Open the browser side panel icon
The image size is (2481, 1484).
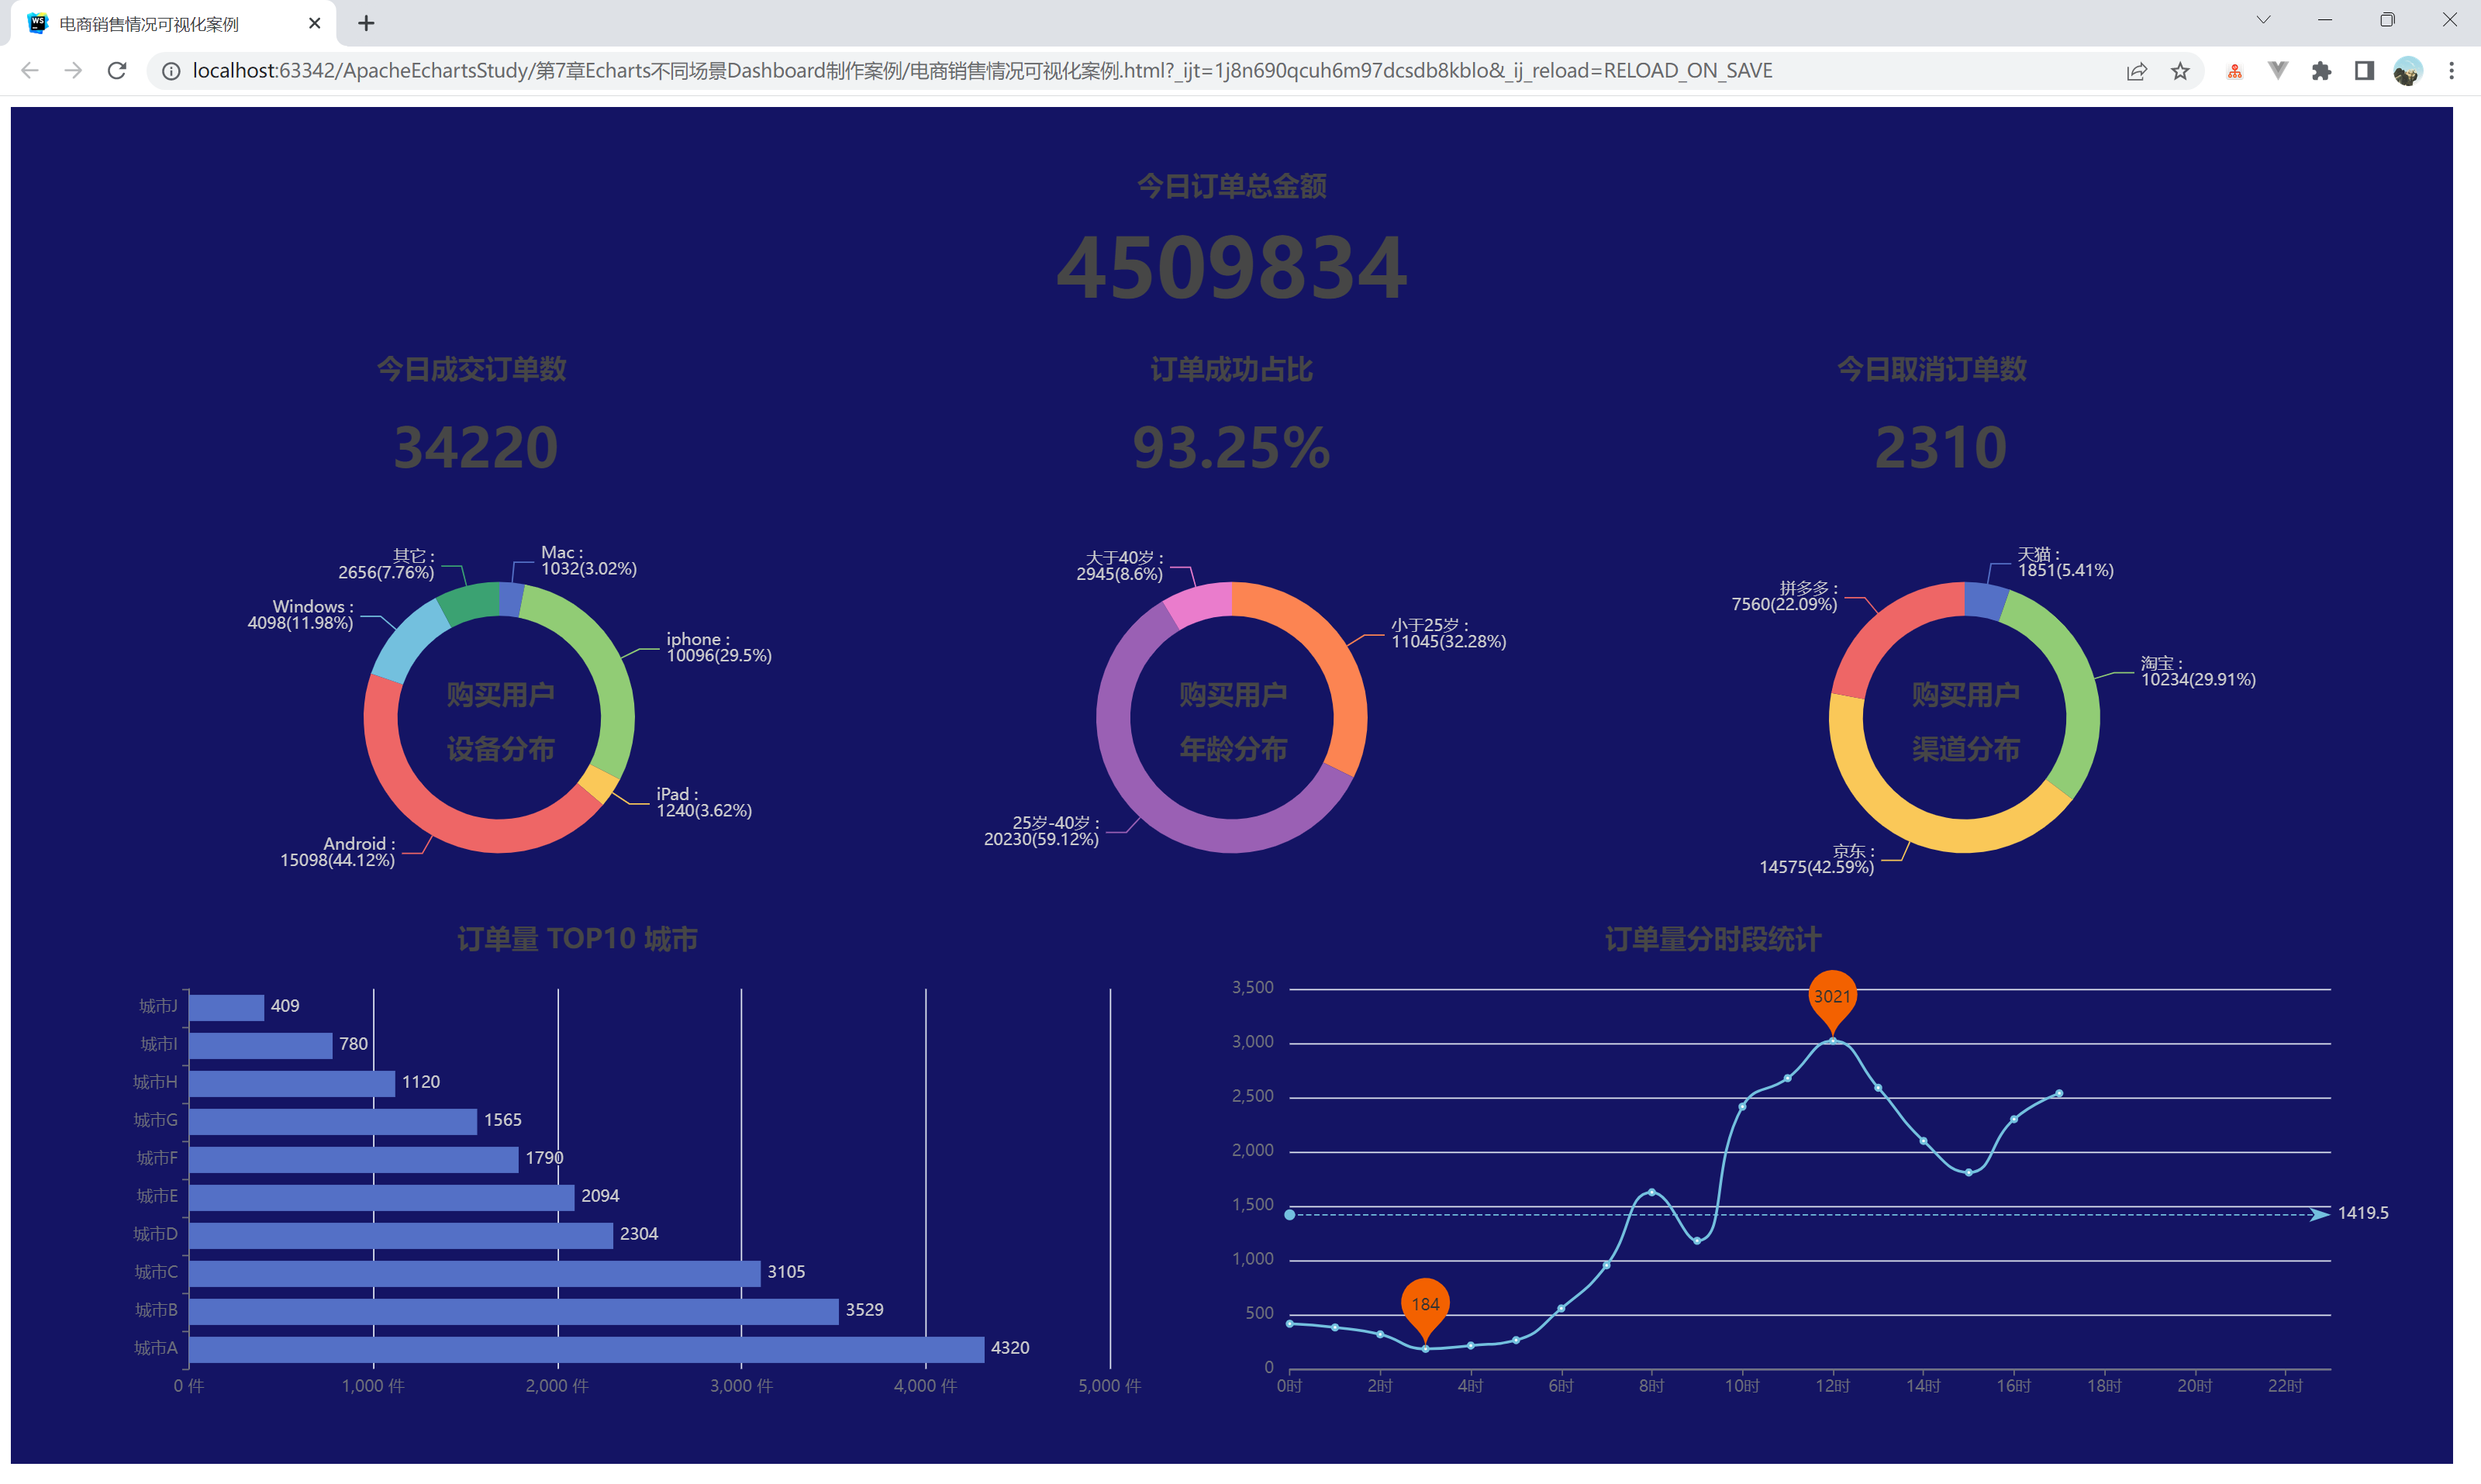pyautogui.click(x=2365, y=70)
